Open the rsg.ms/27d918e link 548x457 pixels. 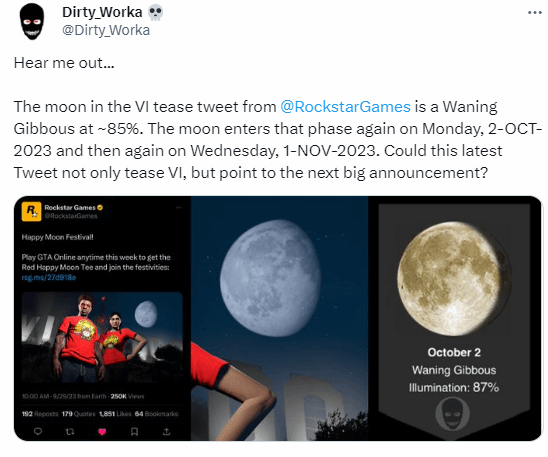click(49, 277)
